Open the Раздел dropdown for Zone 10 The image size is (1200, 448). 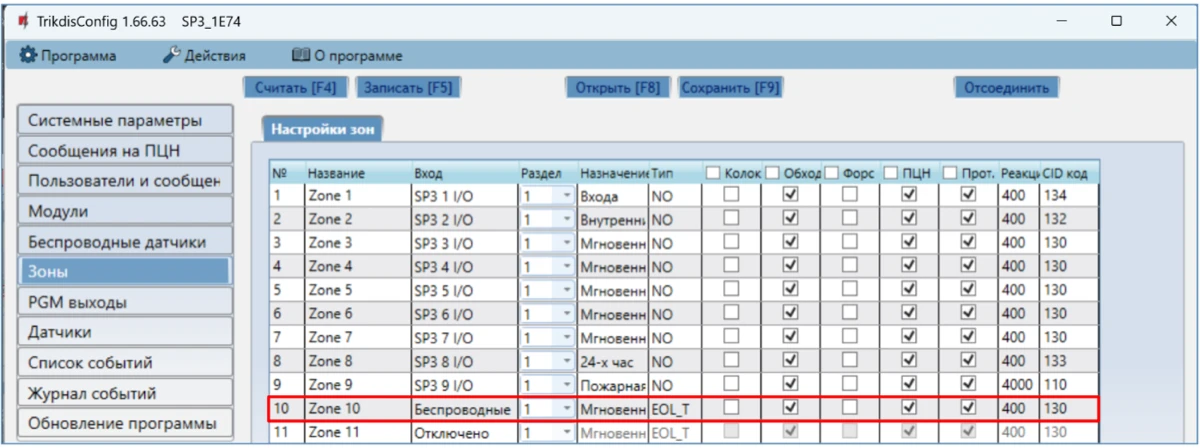pyautogui.click(x=567, y=409)
